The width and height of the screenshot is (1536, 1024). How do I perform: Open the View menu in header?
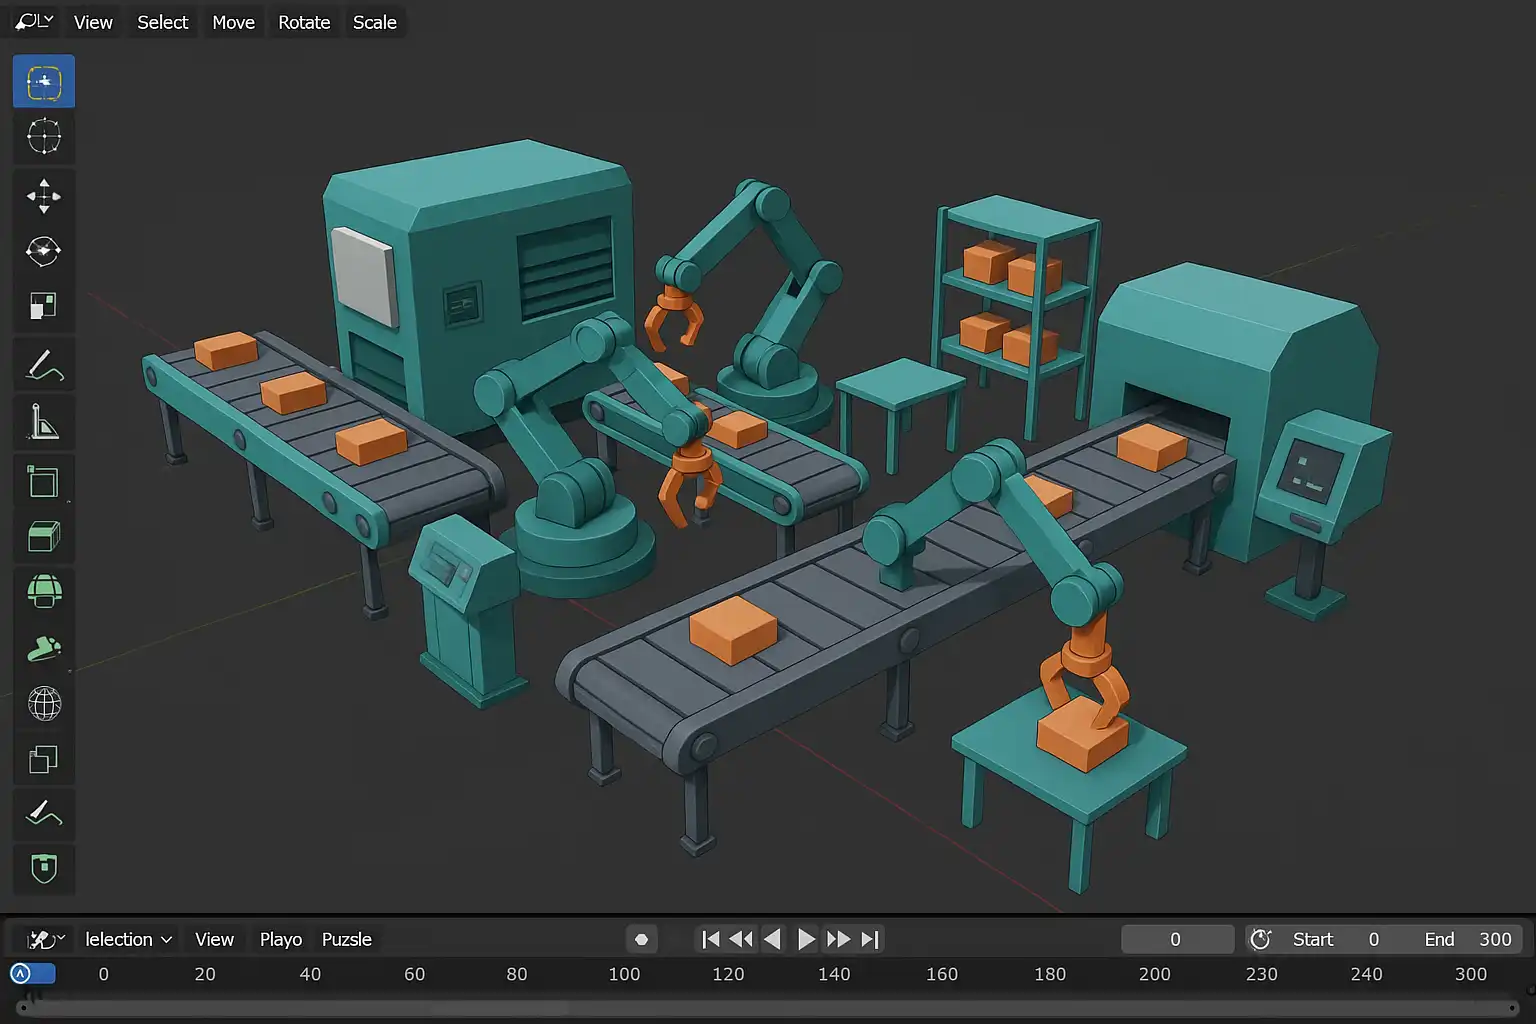point(93,22)
